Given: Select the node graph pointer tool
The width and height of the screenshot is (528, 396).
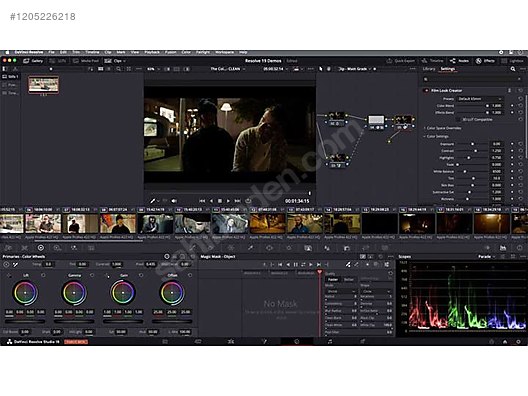Looking at the screenshot, I should pos(321,69).
